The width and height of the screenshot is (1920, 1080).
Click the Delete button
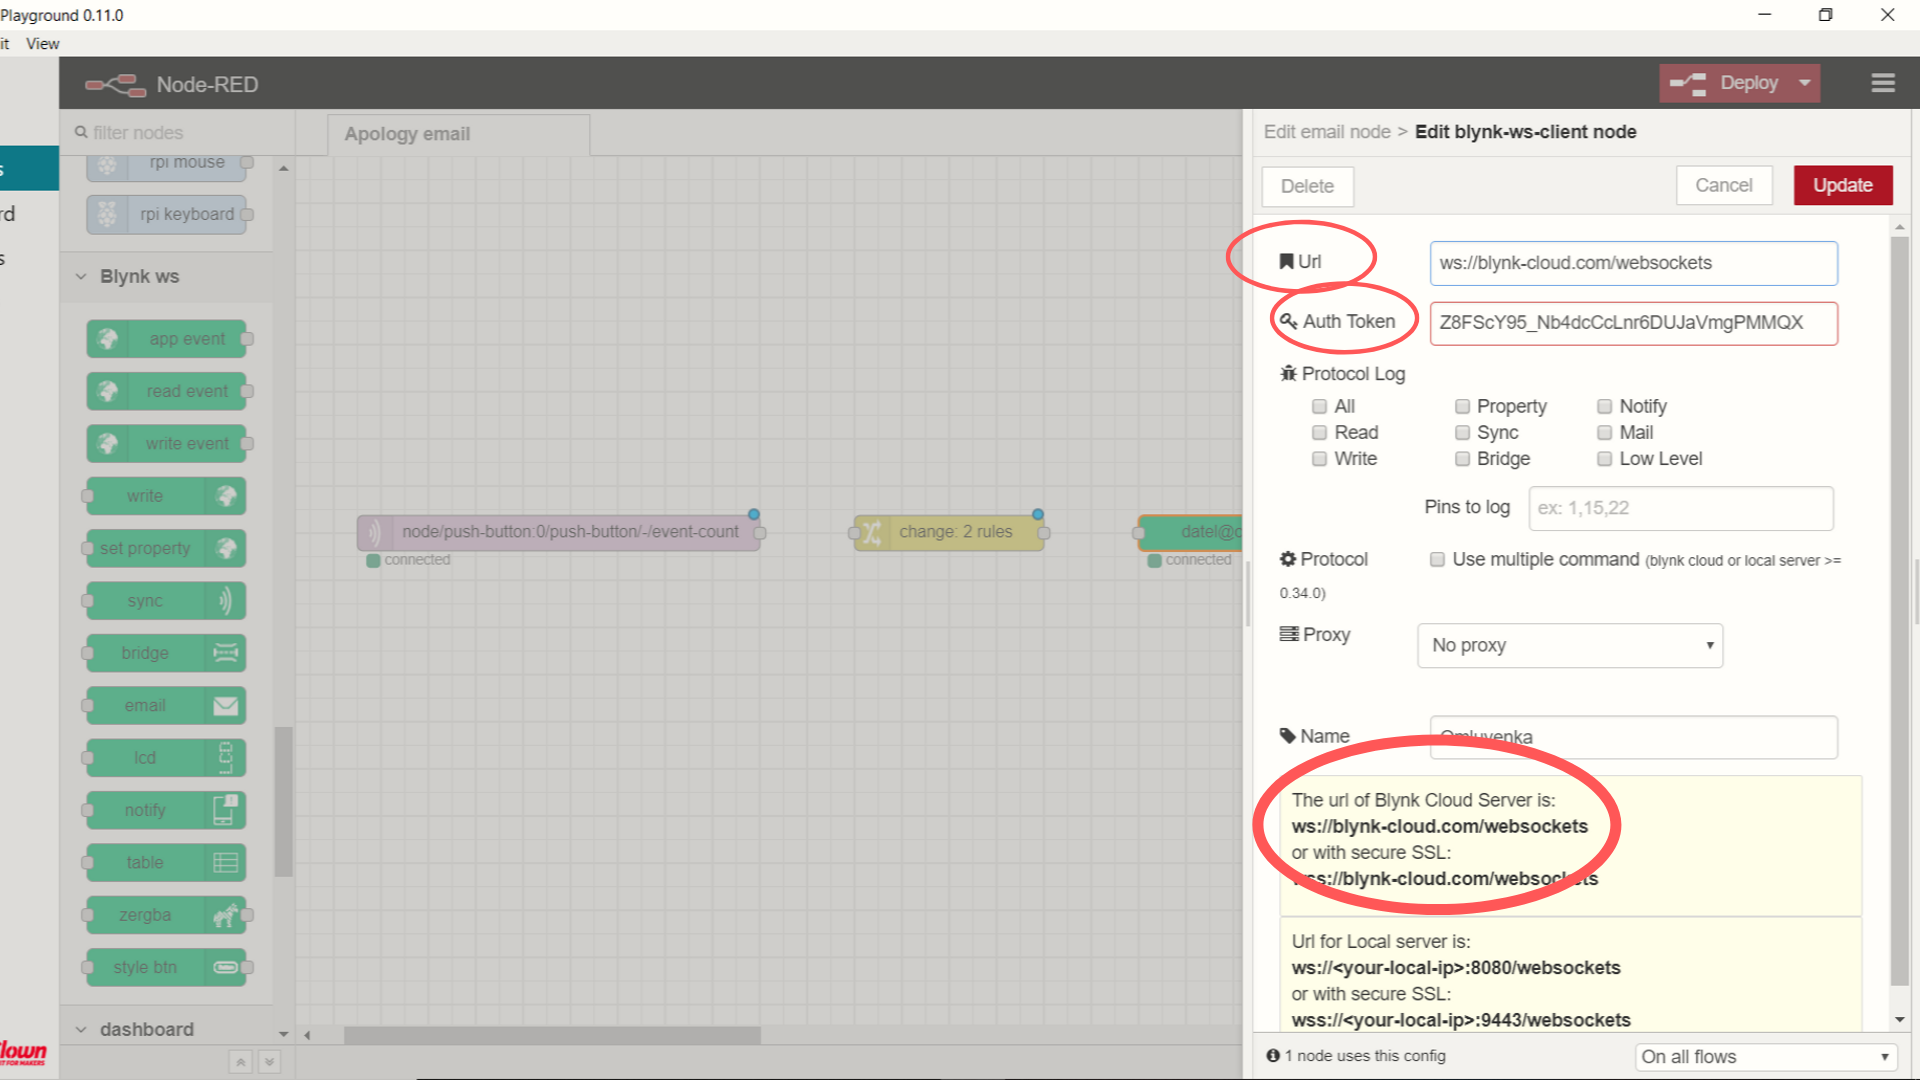[x=1307, y=186]
